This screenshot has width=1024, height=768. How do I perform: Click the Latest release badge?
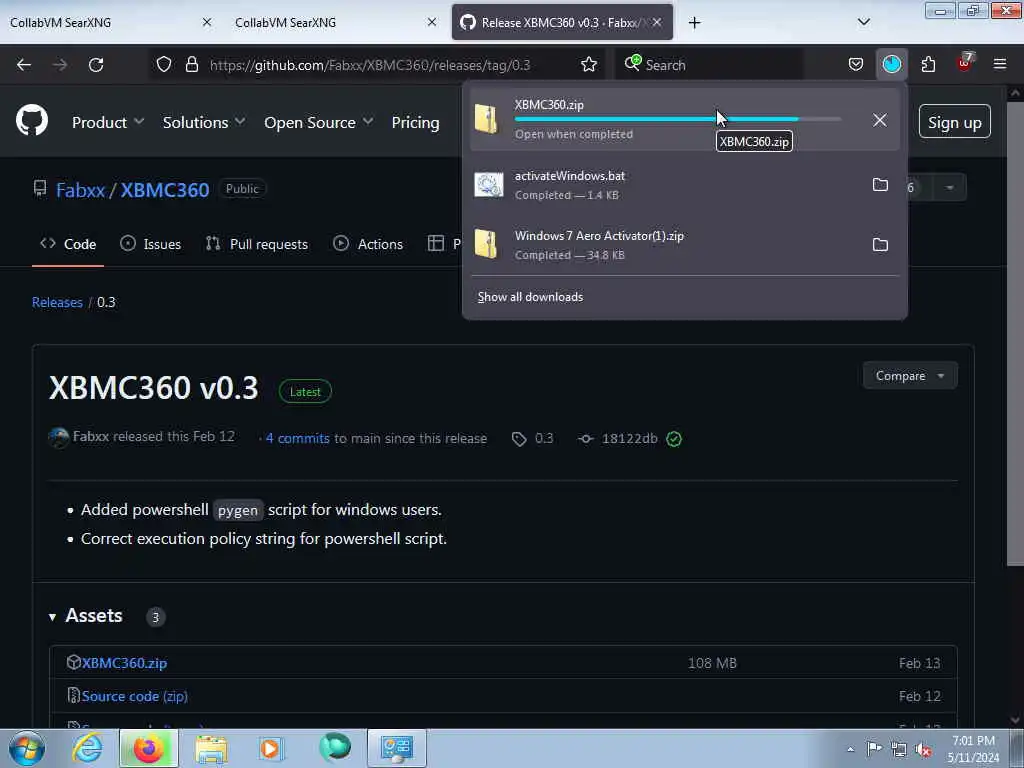tap(305, 392)
